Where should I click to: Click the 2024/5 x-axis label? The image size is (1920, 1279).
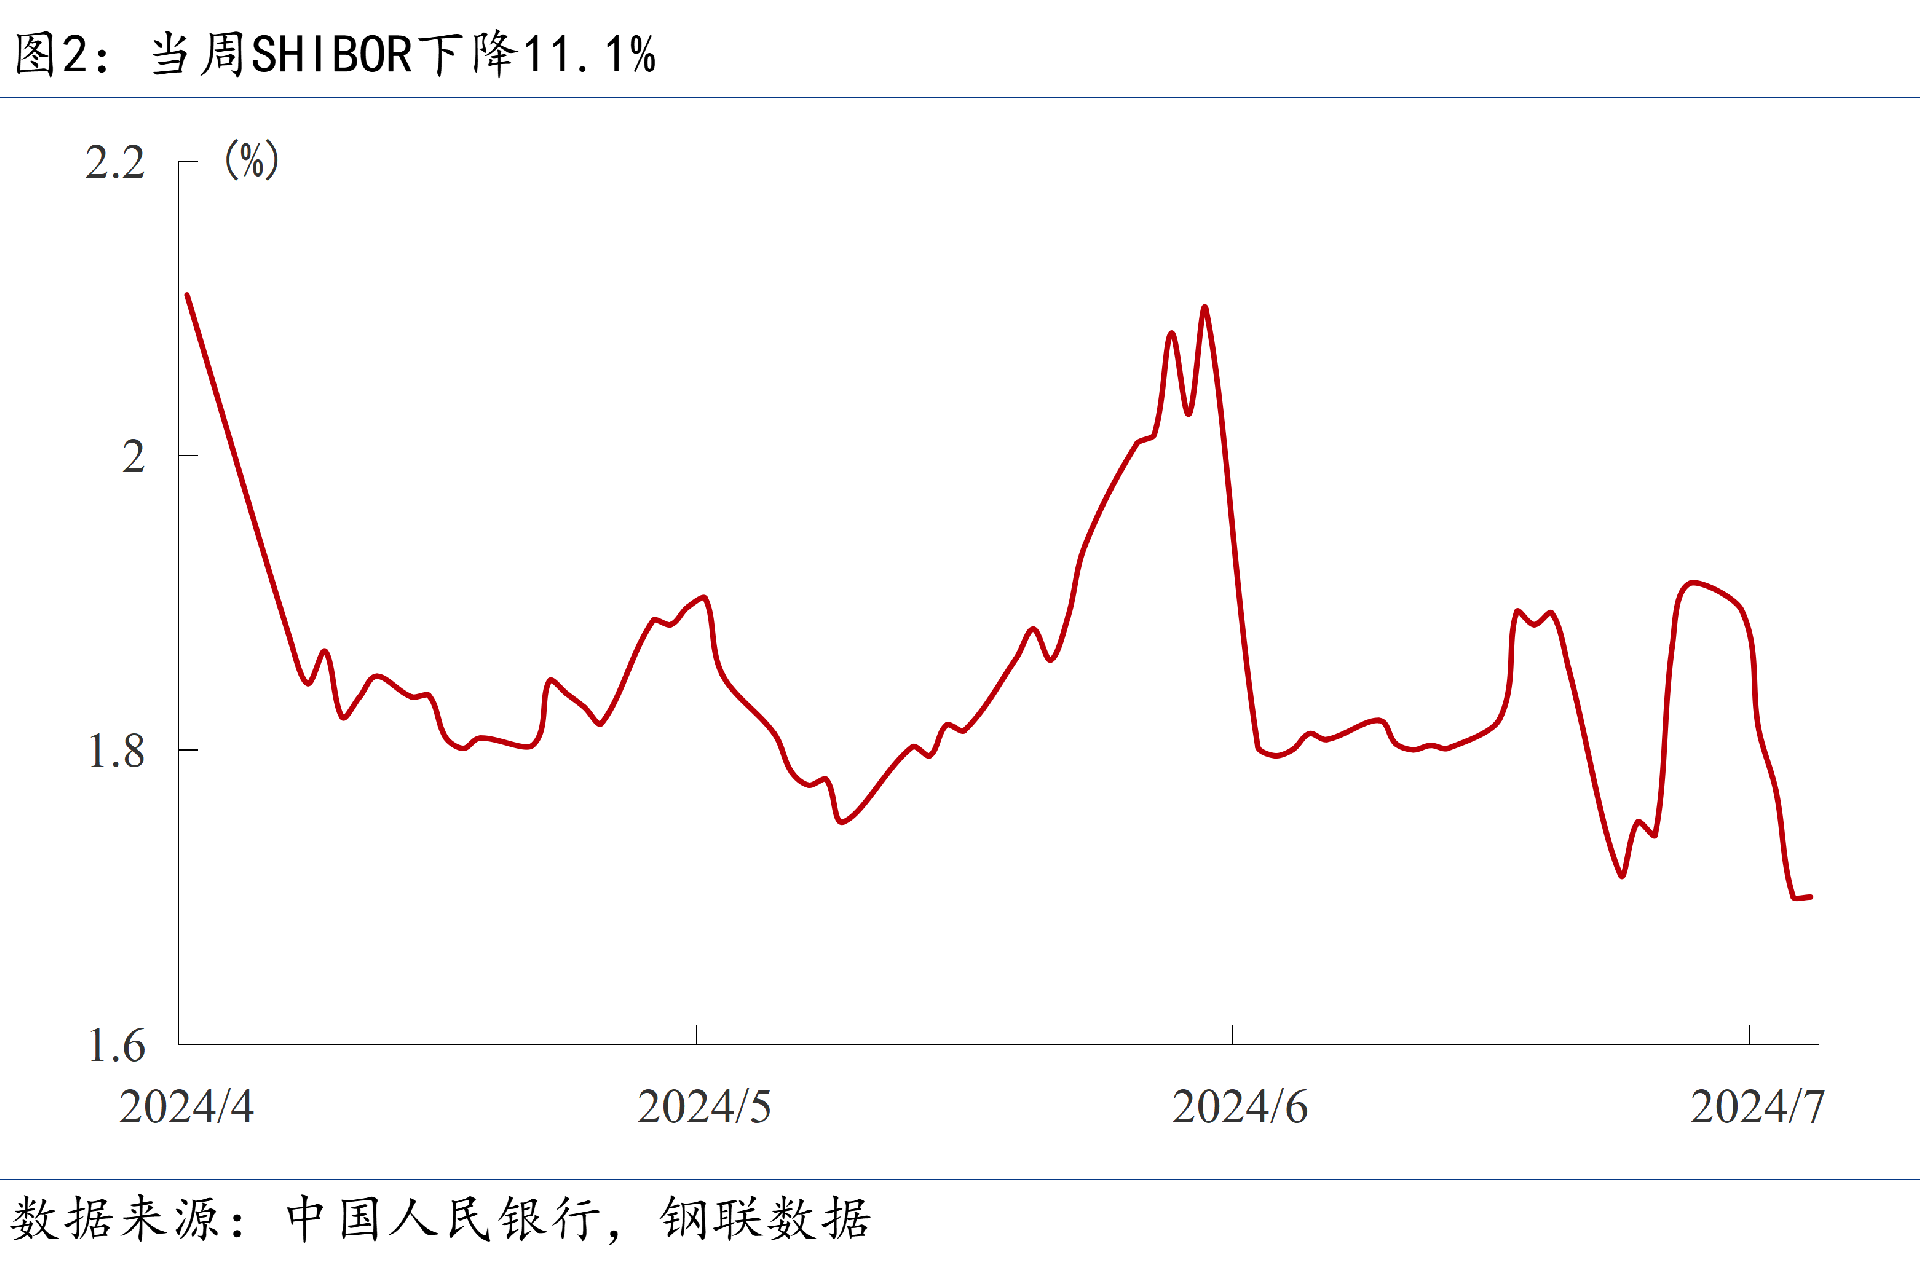tap(704, 1107)
